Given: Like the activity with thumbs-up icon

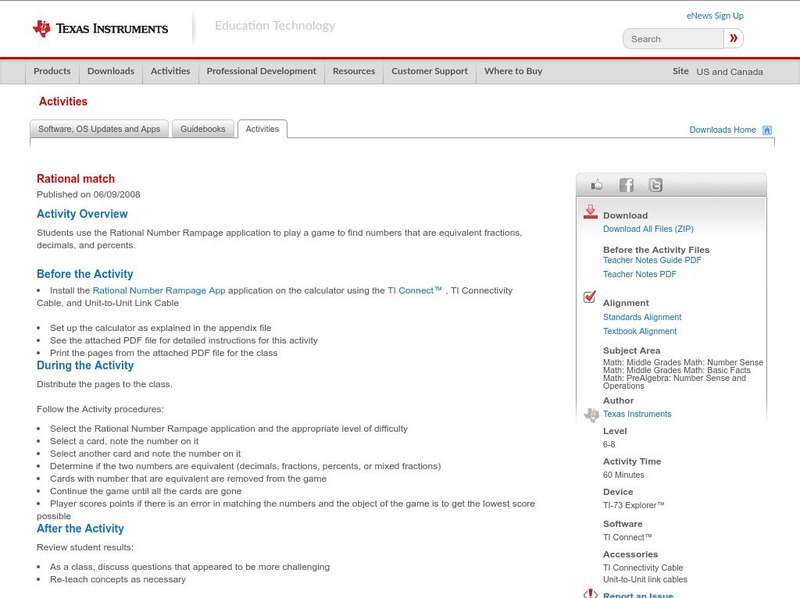Looking at the screenshot, I should click(596, 185).
